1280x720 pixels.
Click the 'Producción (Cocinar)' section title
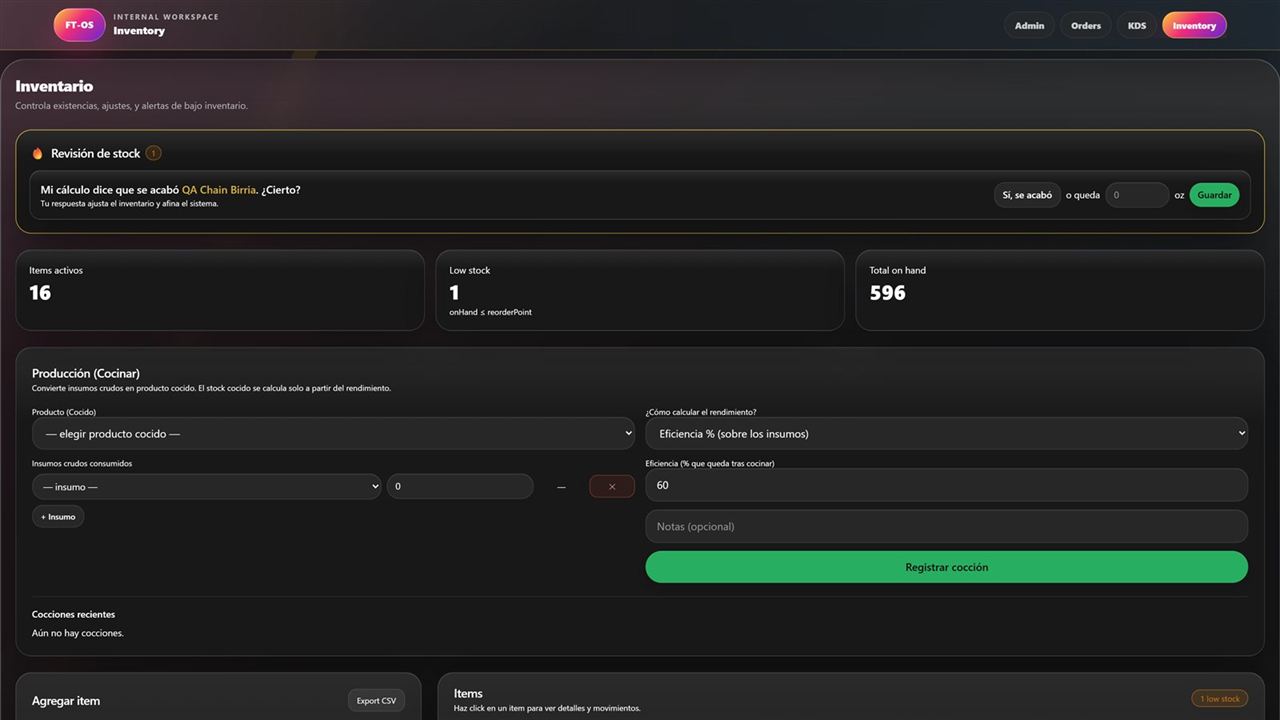[x=86, y=373]
